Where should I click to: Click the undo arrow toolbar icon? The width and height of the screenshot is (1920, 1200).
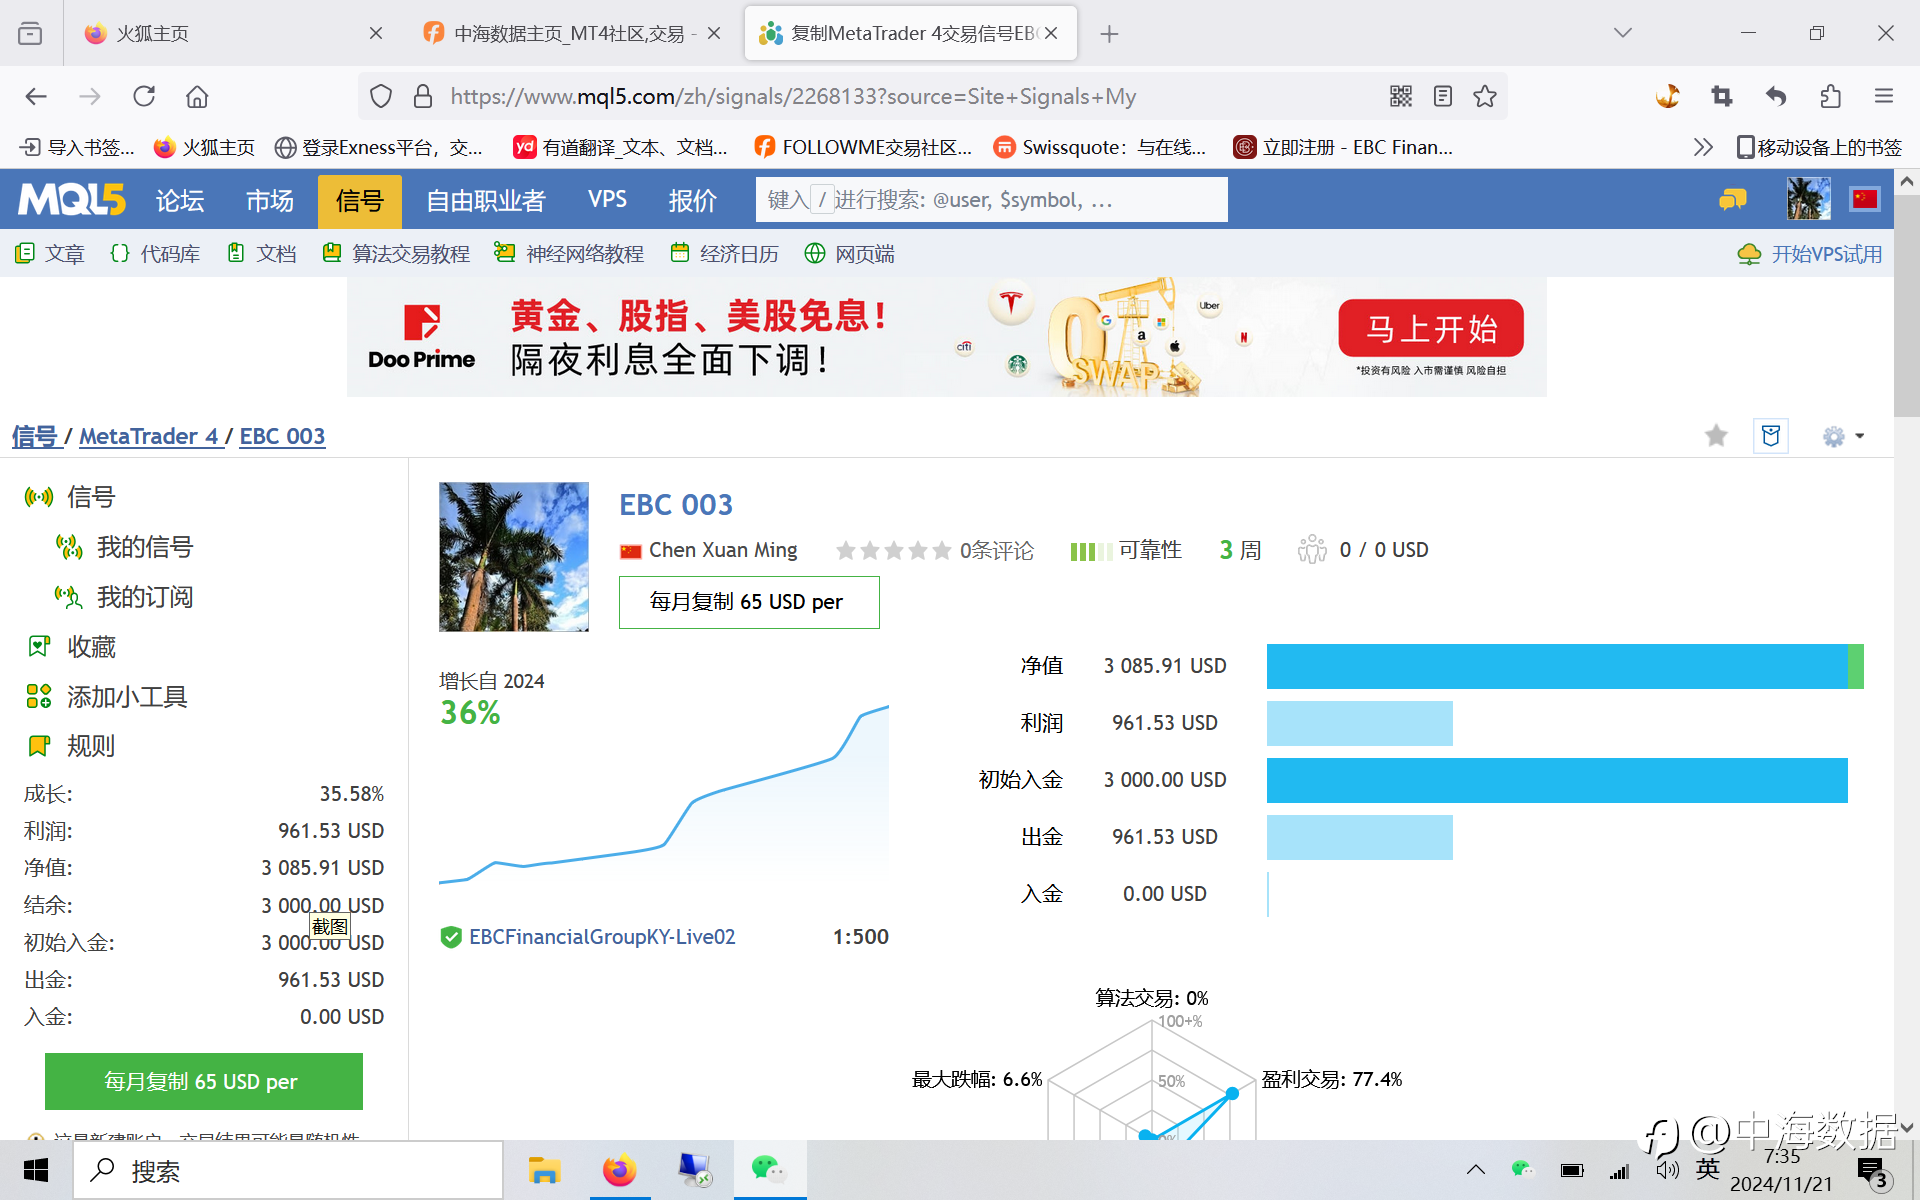coord(1776,96)
